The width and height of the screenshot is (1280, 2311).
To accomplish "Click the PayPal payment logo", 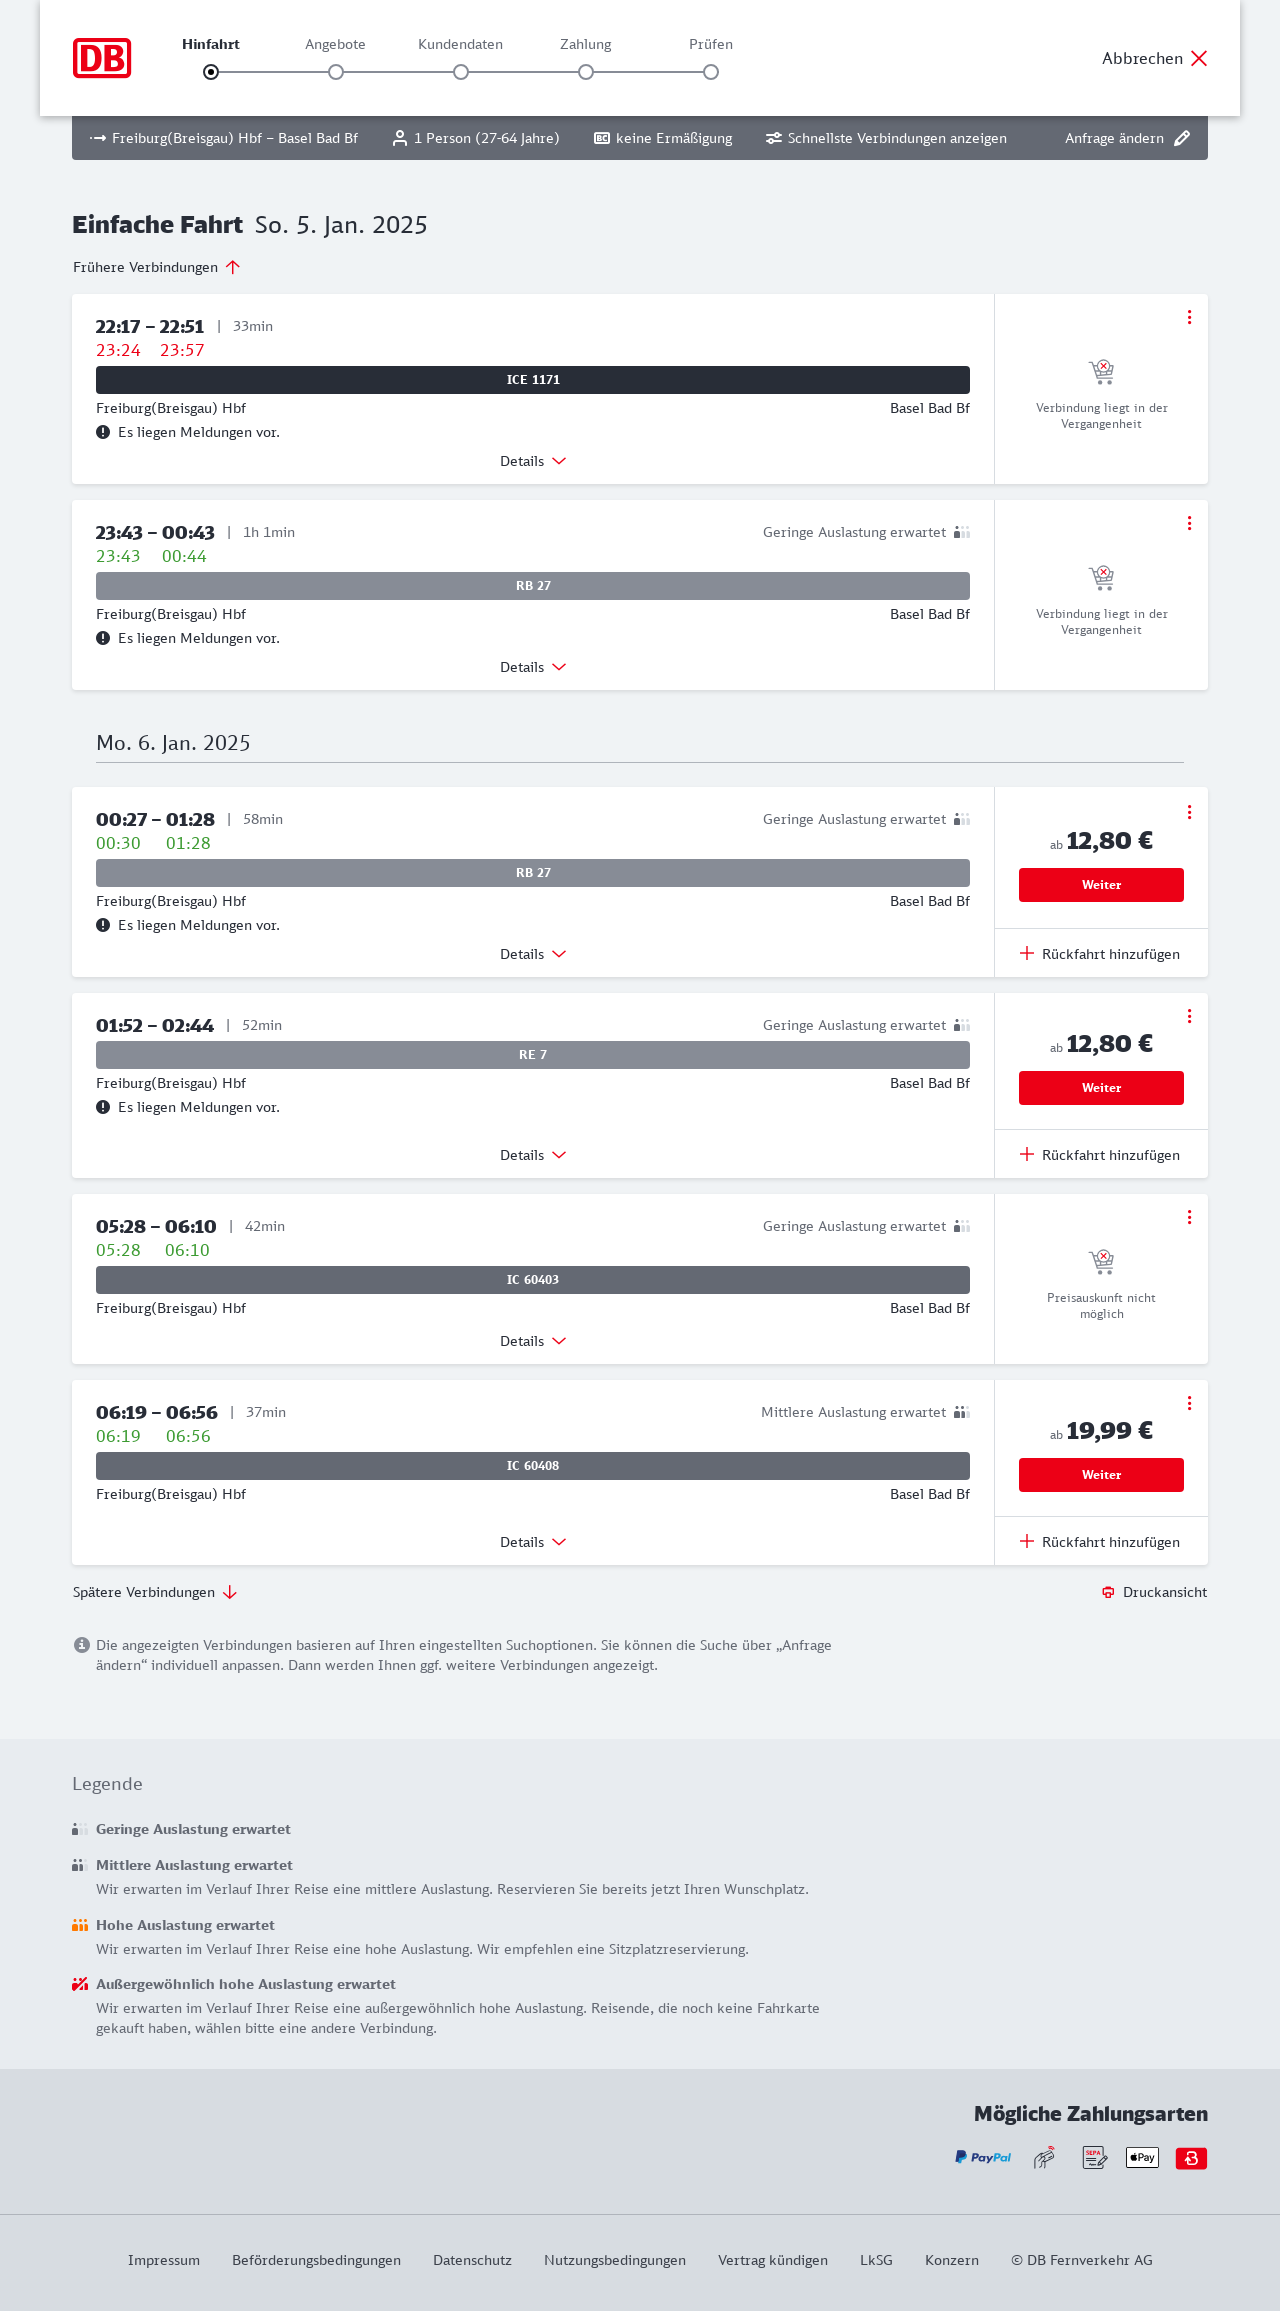I will pos(983,2157).
